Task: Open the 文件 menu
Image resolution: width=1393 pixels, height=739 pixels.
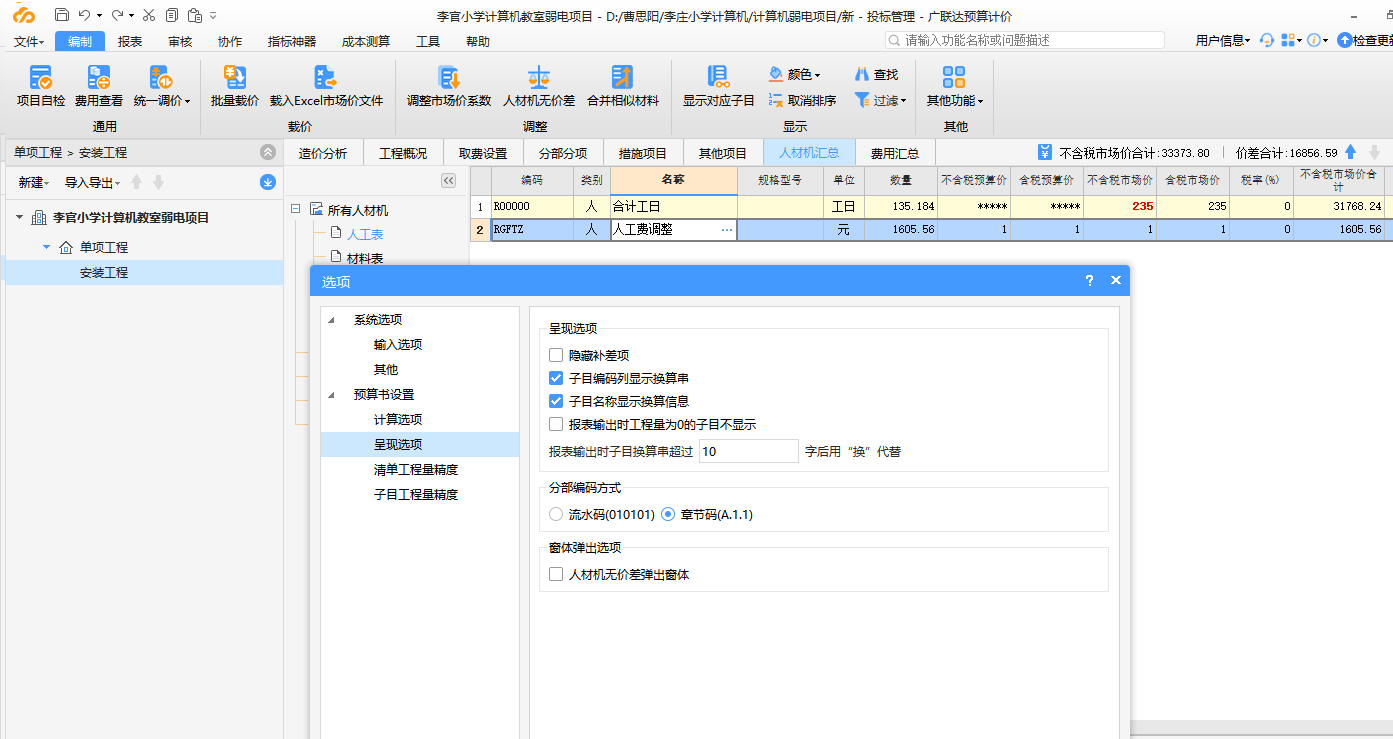Action: pyautogui.click(x=29, y=41)
